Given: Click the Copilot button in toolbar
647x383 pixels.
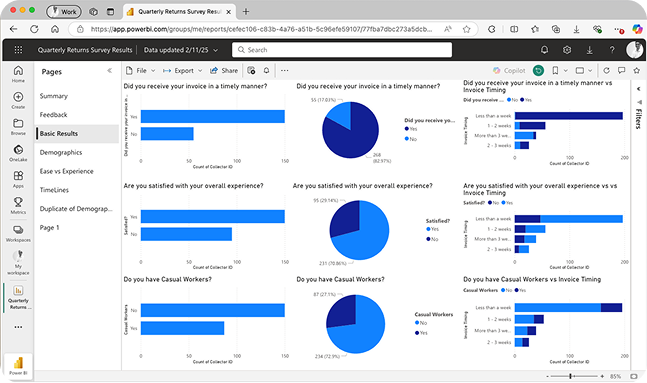Looking at the screenshot, I should tap(509, 71).
